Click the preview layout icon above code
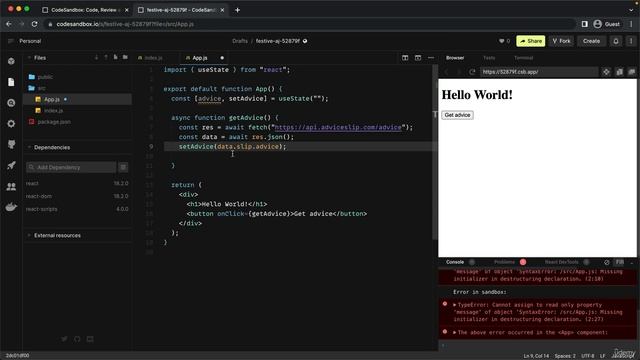640x360 pixels. (418, 58)
